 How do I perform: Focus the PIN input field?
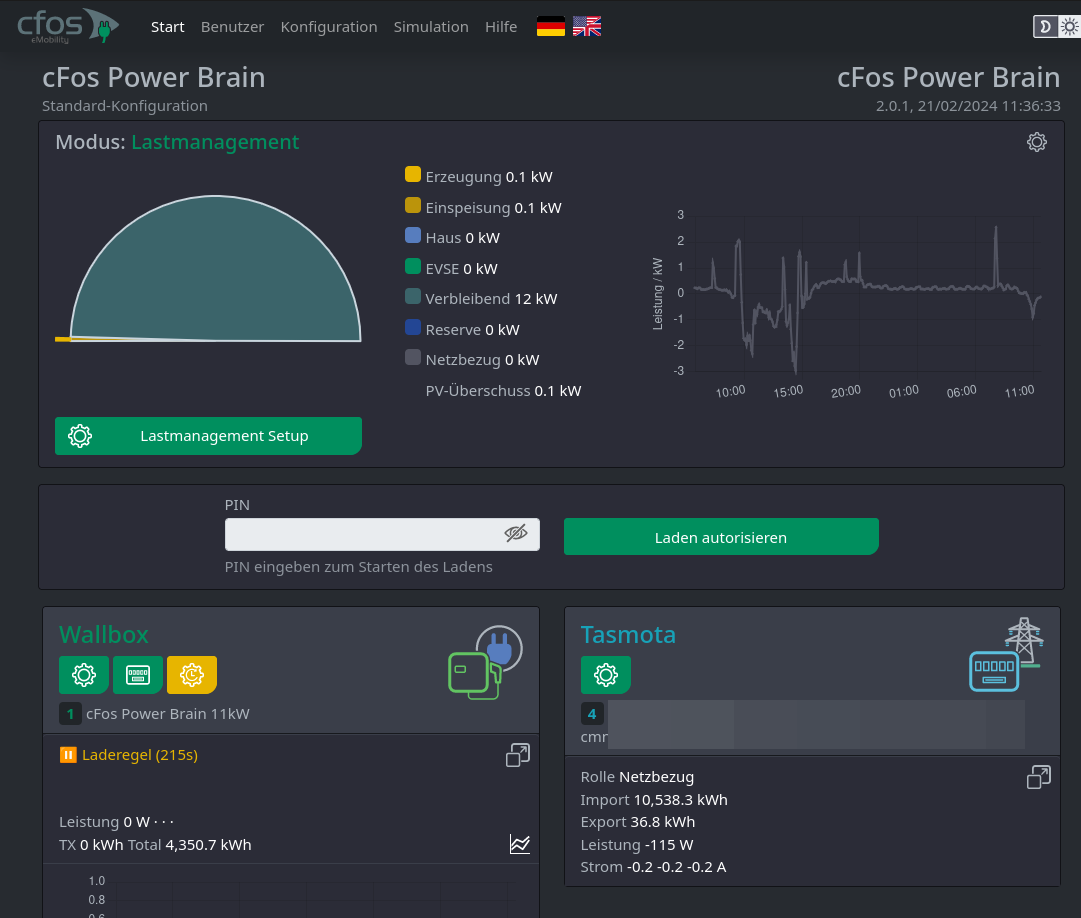pyautogui.click(x=382, y=534)
